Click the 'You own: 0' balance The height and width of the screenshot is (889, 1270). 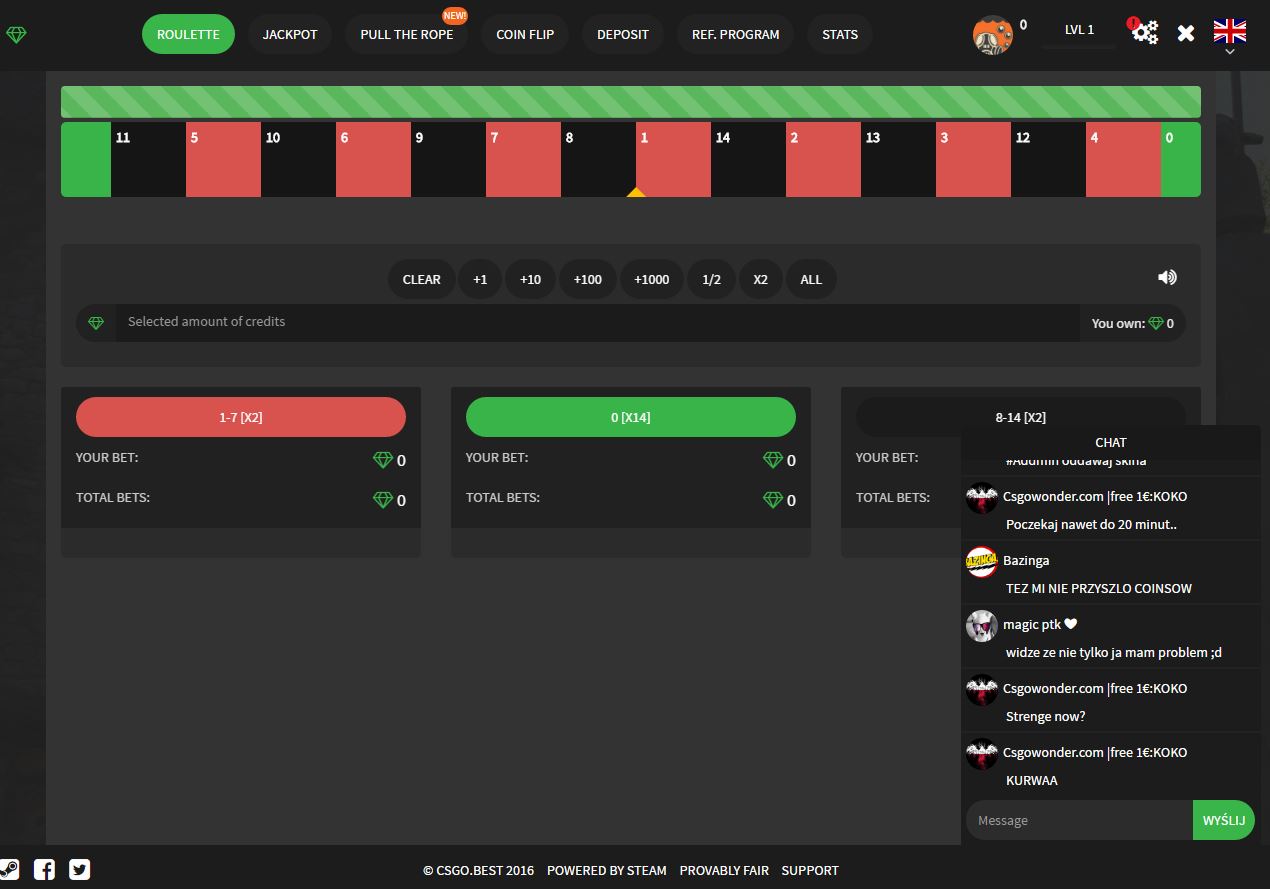click(1133, 323)
